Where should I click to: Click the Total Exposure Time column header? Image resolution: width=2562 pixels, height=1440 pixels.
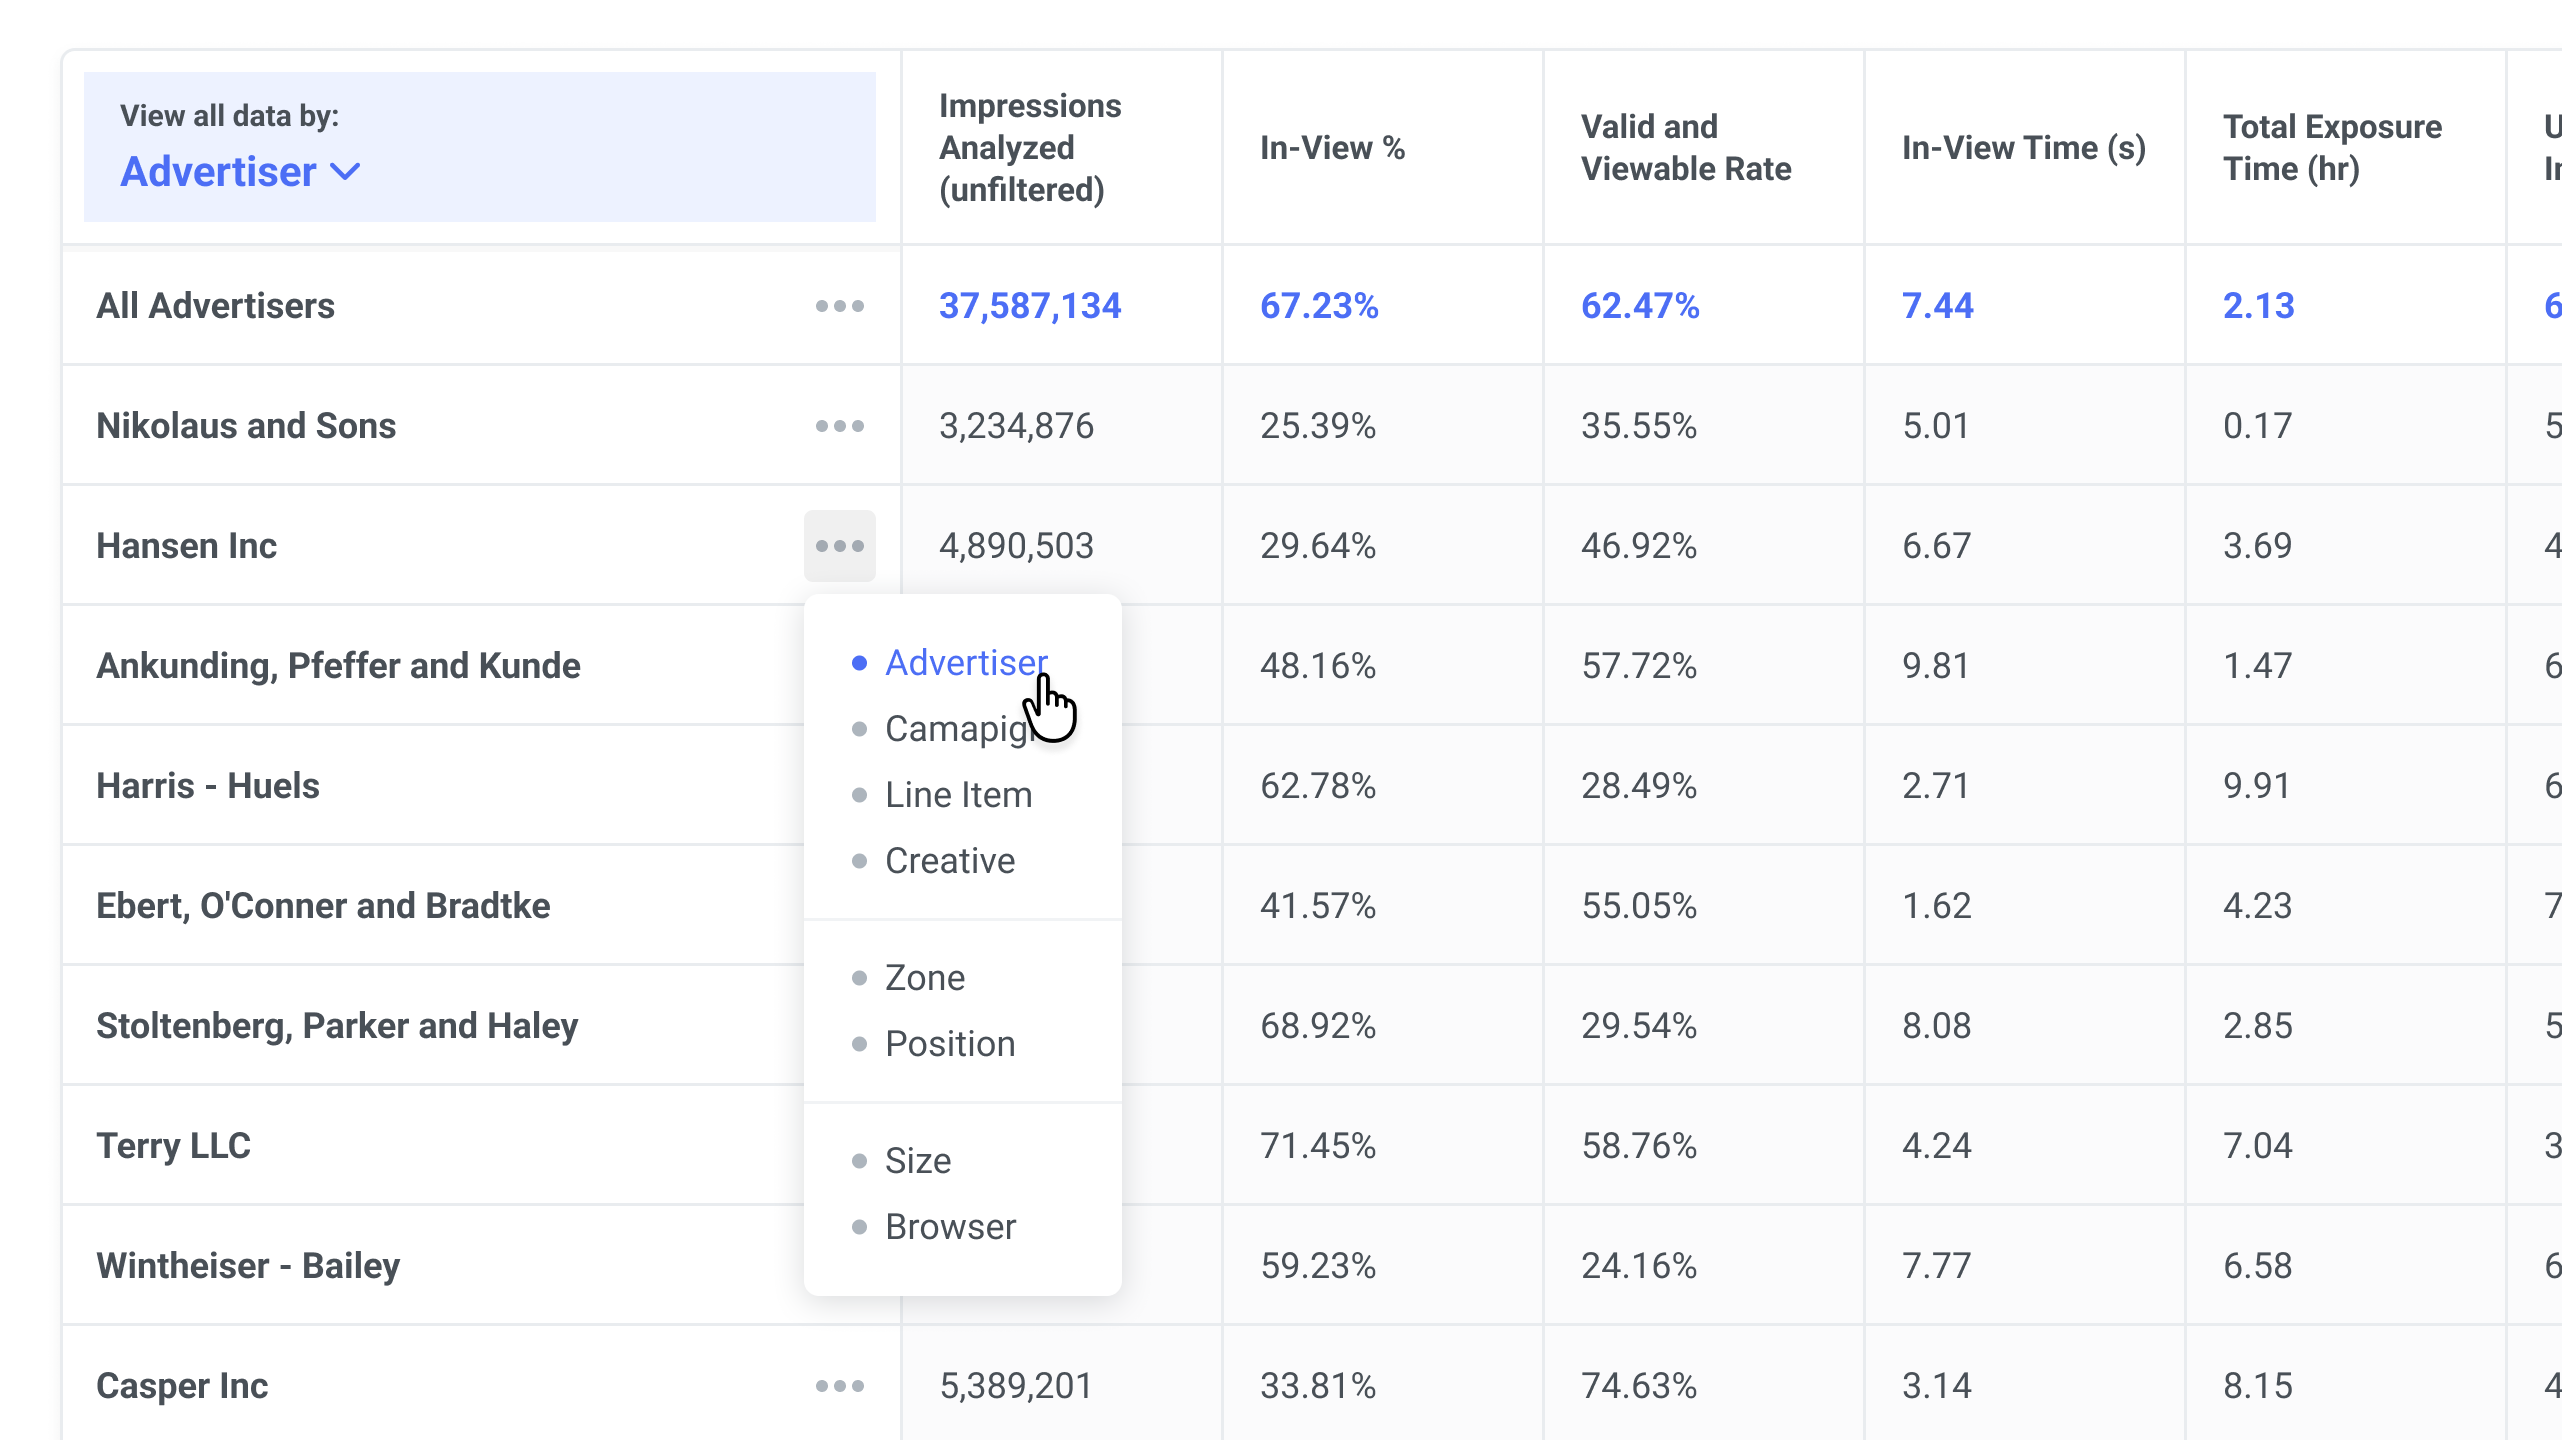pyautogui.click(x=2331, y=148)
